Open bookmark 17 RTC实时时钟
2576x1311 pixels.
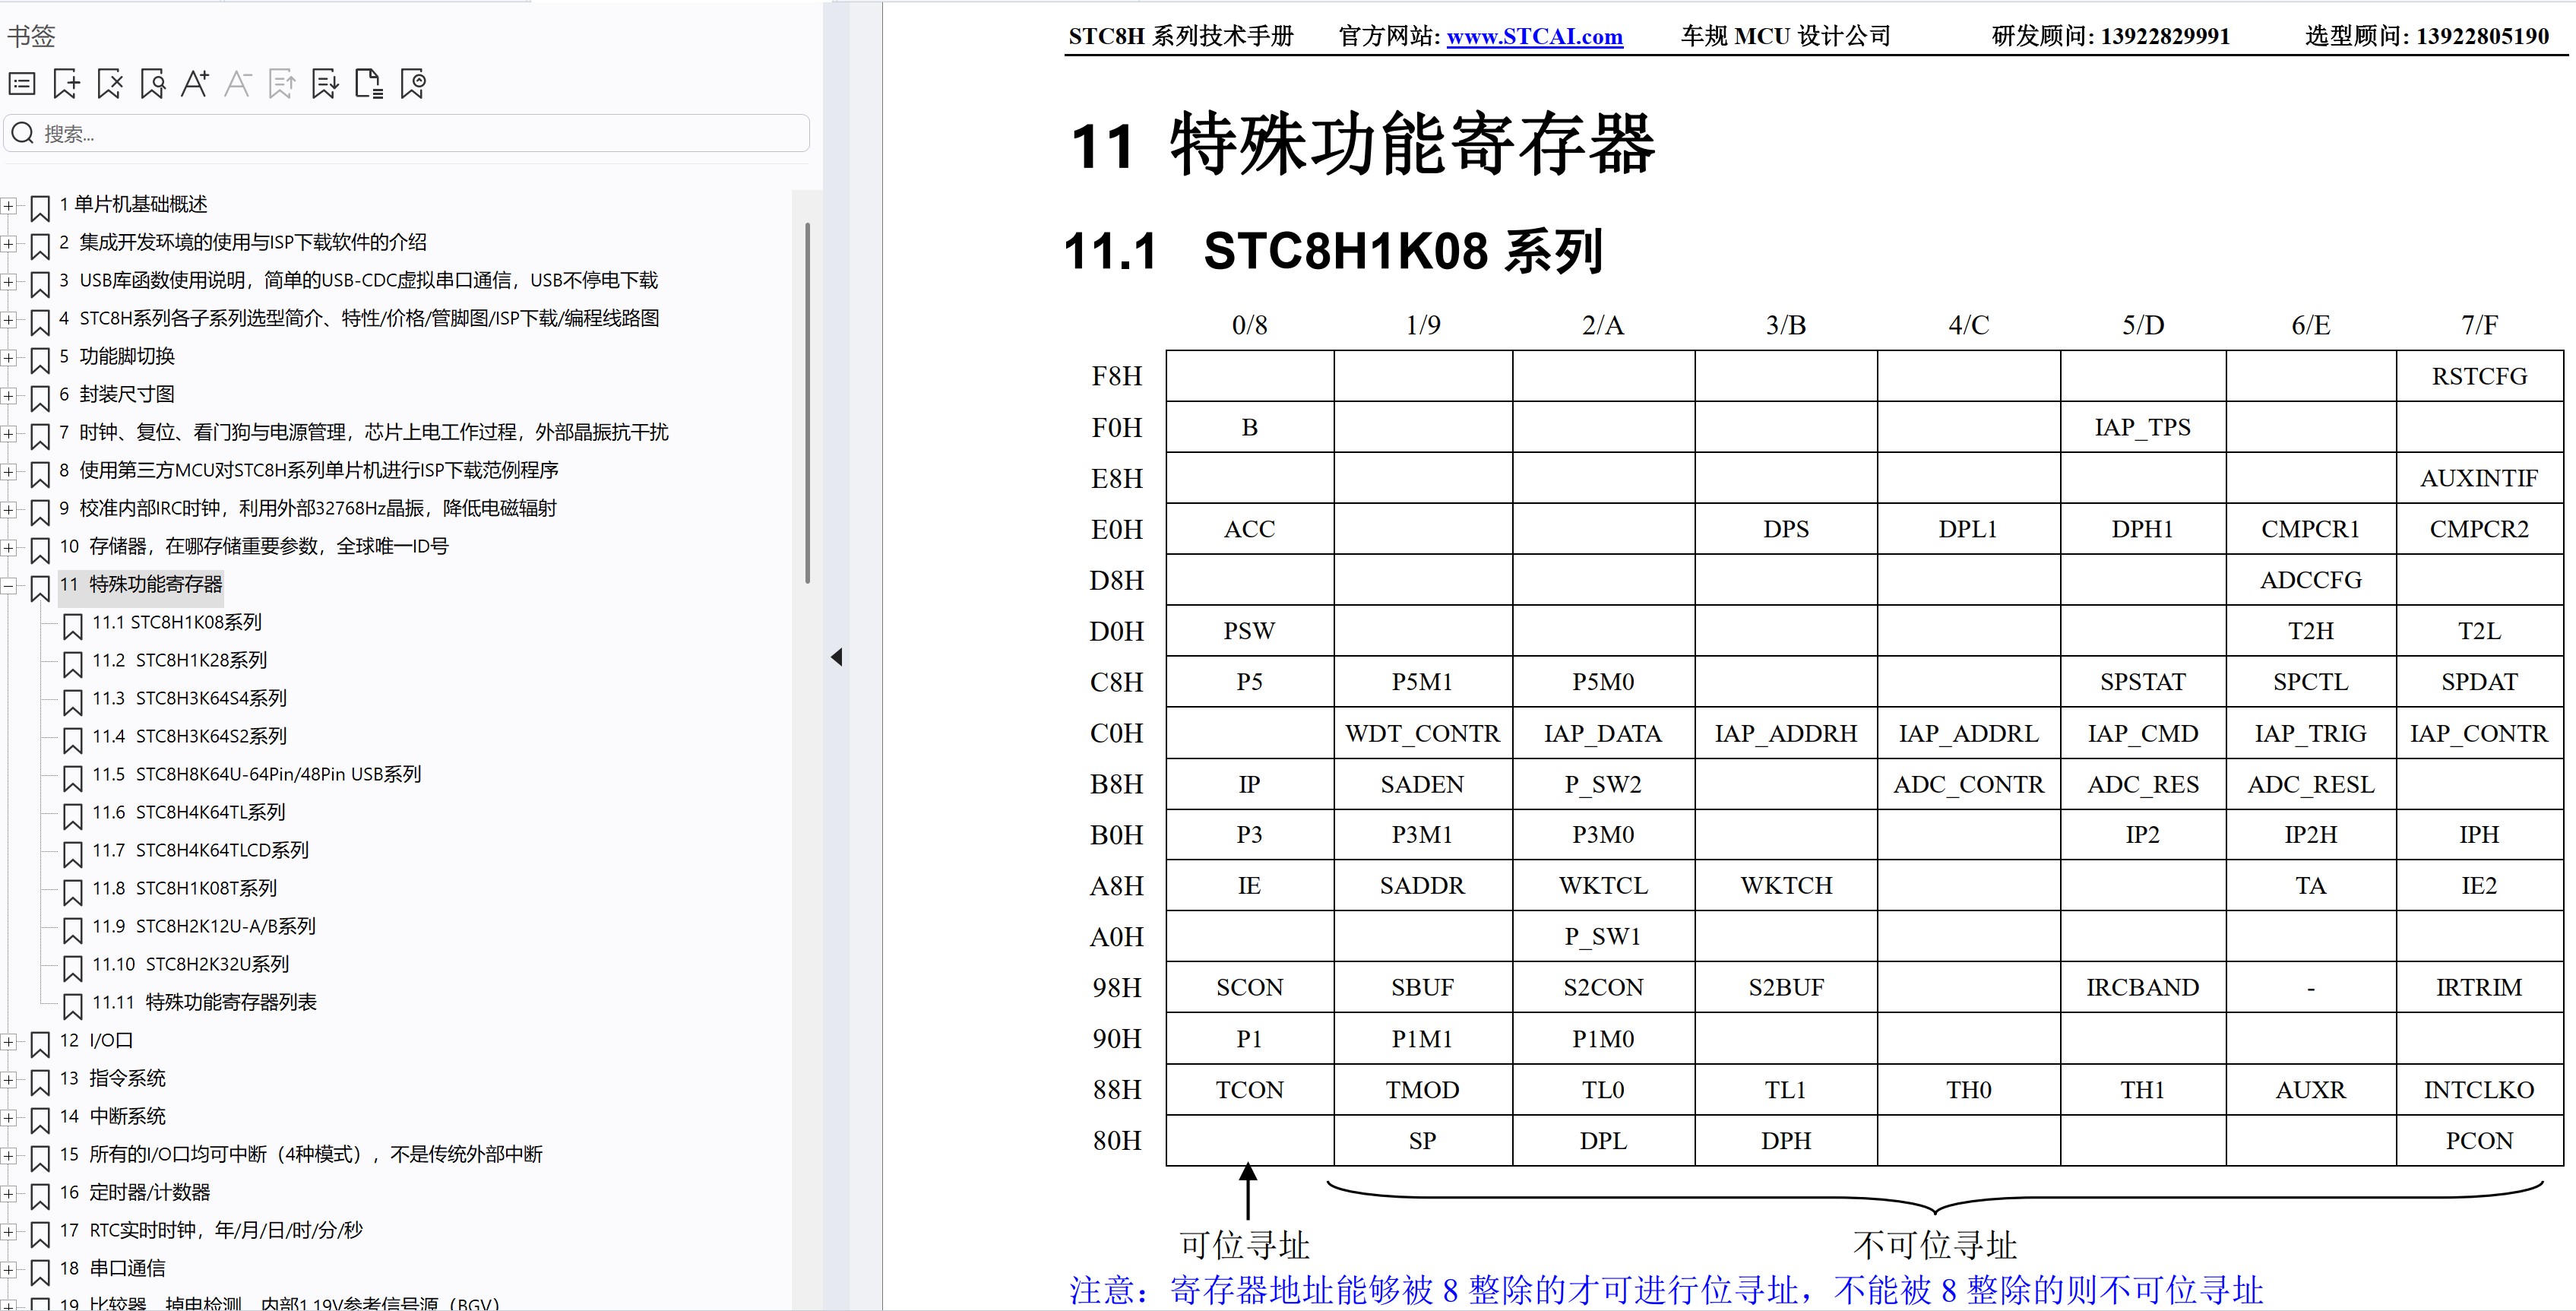coord(211,1230)
